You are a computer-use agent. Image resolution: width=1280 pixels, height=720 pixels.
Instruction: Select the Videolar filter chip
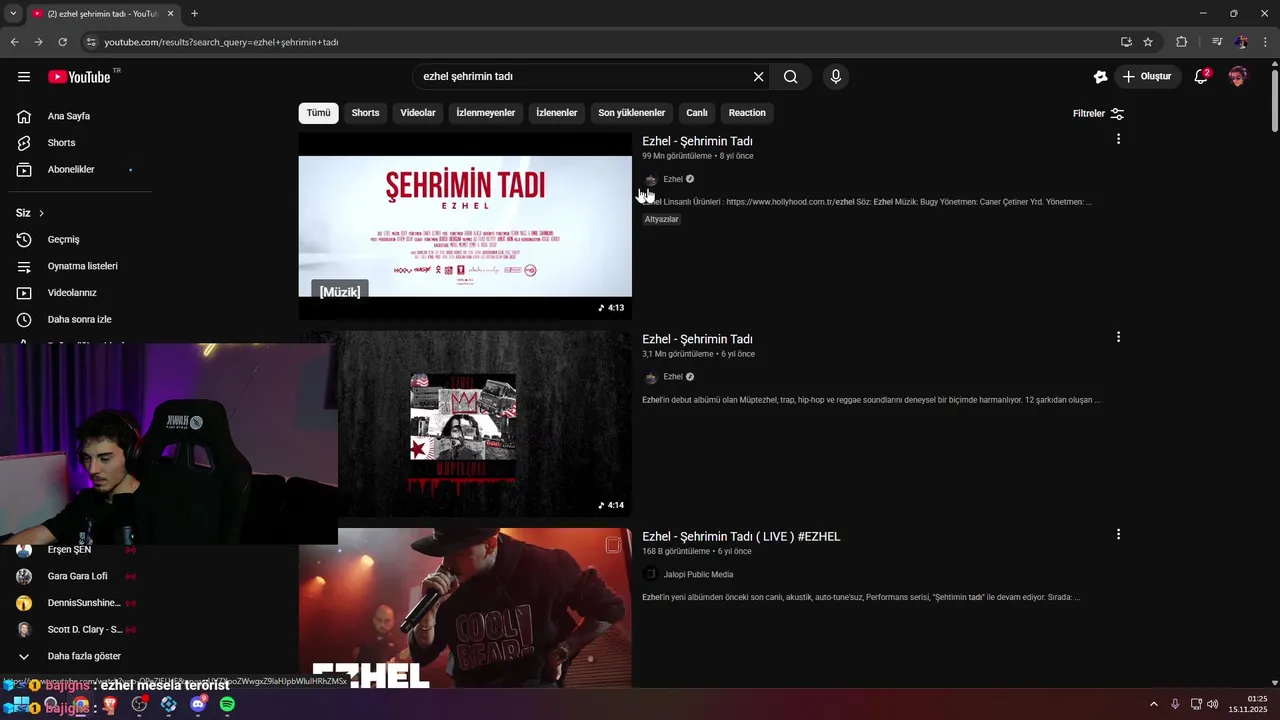[418, 113]
